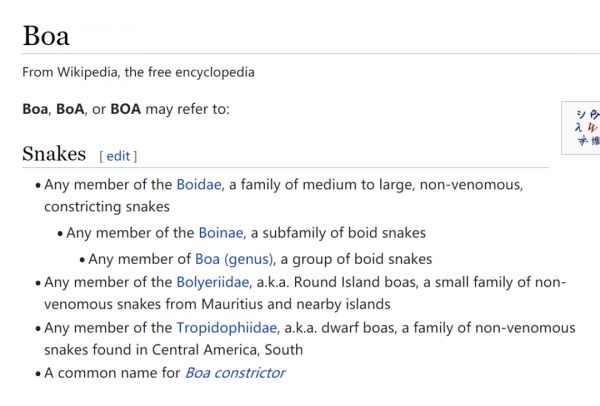Go to the Boa constrictor article
Image resolution: width=600 pixels, height=406 pixels.
(x=235, y=373)
